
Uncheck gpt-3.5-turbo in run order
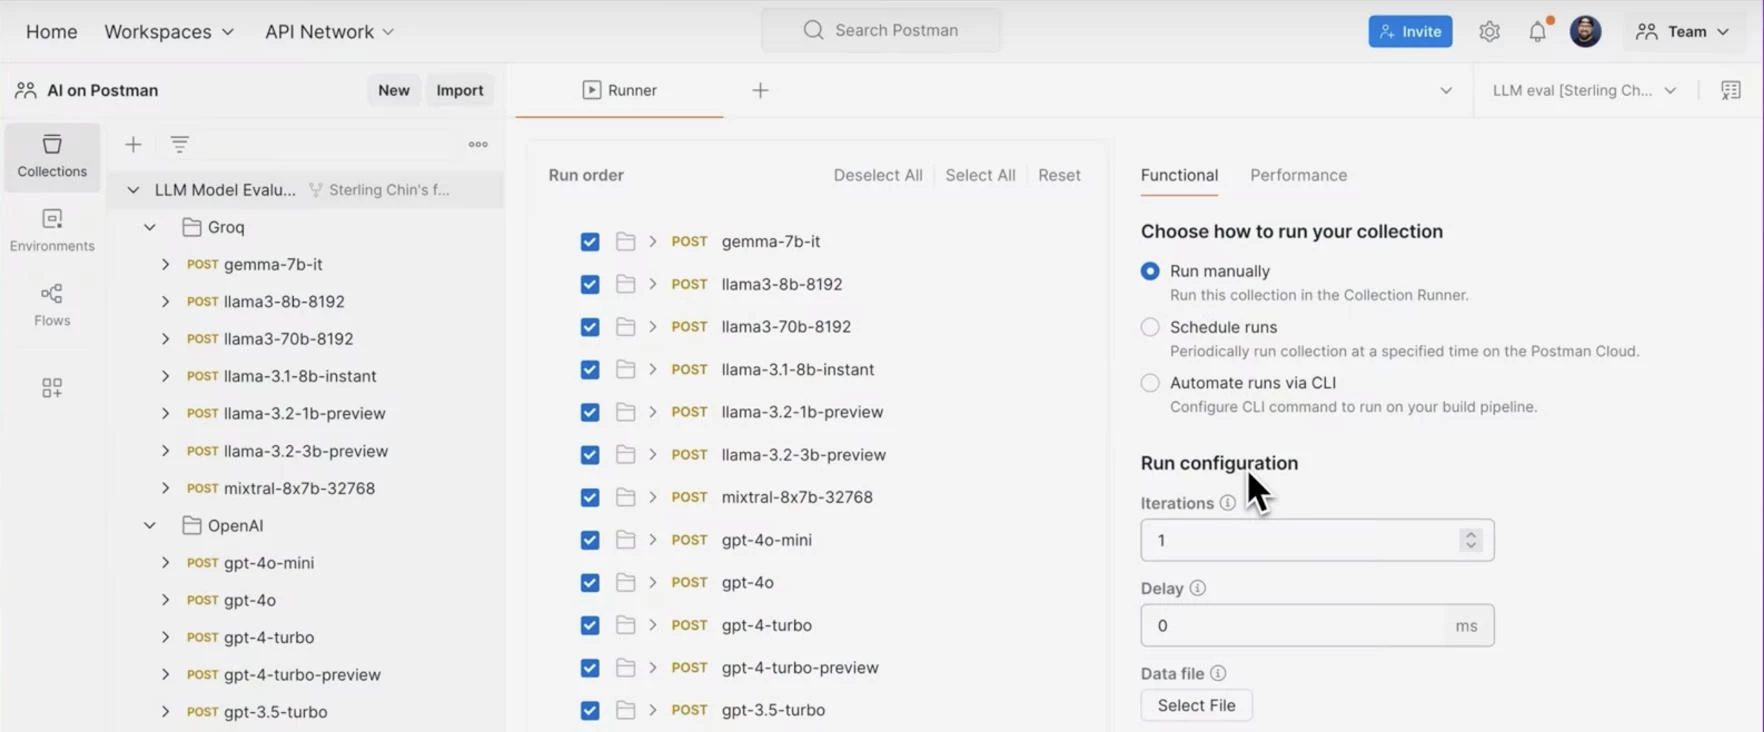click(x=590, y=710)
